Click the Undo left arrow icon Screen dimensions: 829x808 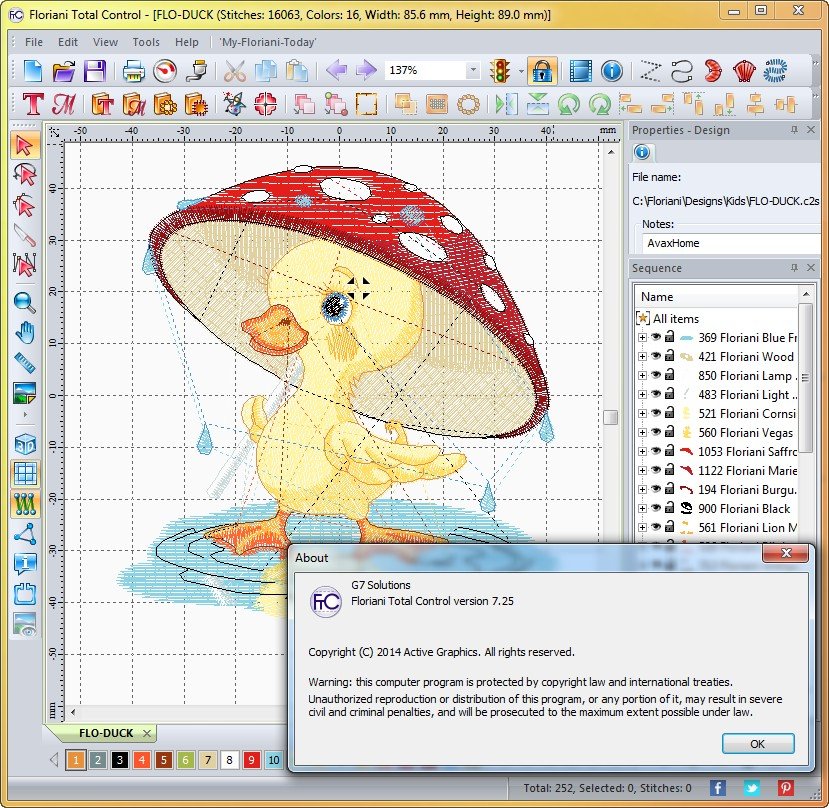[x=335, y=70]
